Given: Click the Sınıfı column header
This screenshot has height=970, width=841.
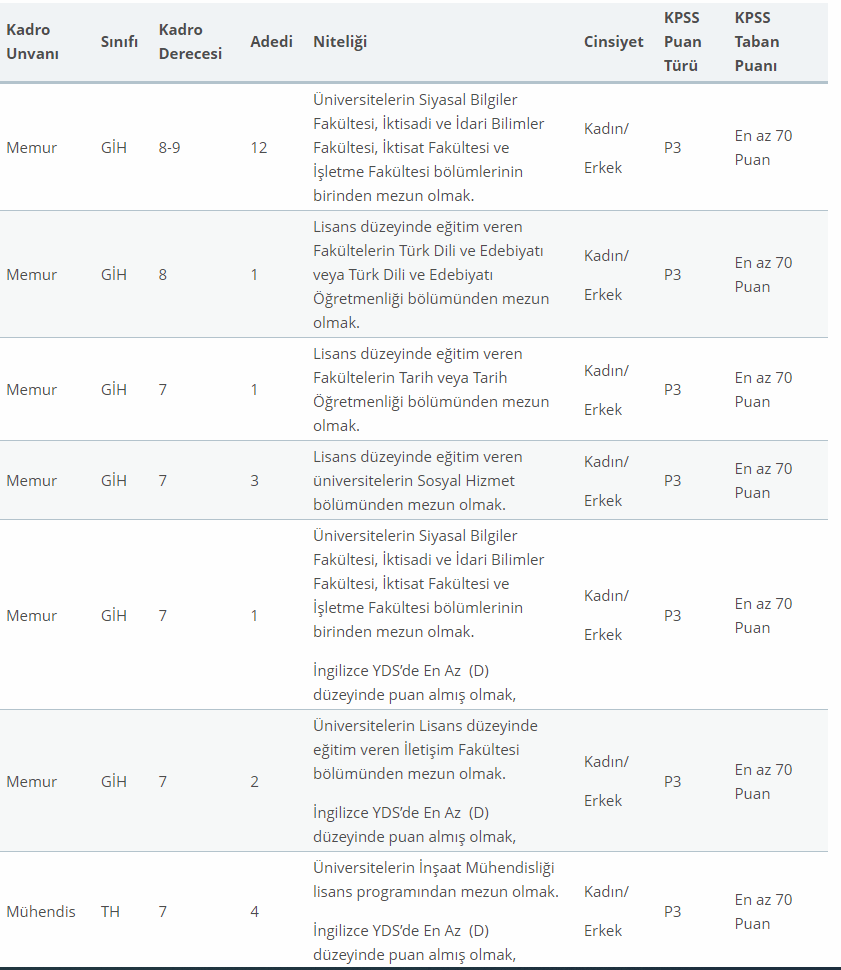Looking at the screenshot, I should pos(119,41).
